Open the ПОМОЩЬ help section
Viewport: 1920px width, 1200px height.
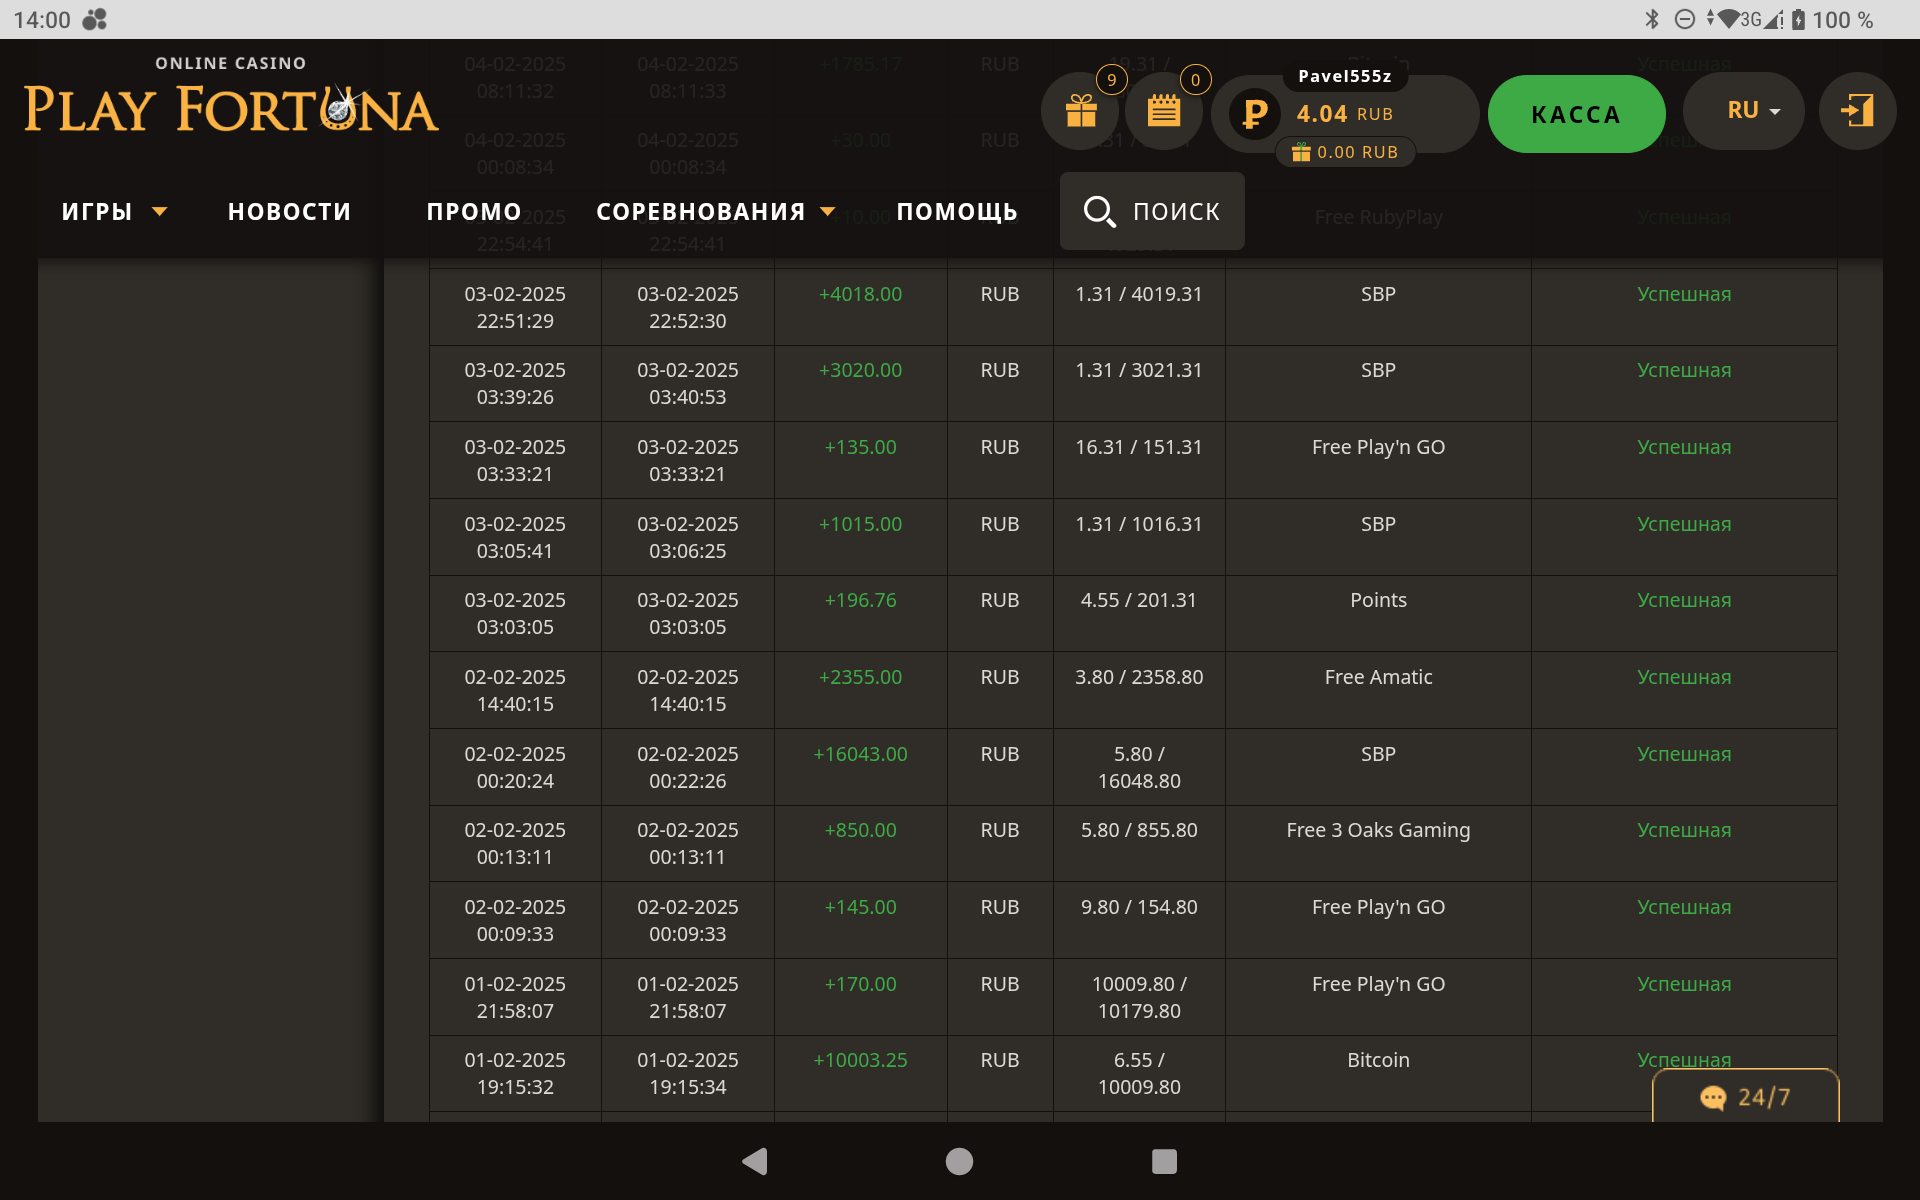pos(957,212)
